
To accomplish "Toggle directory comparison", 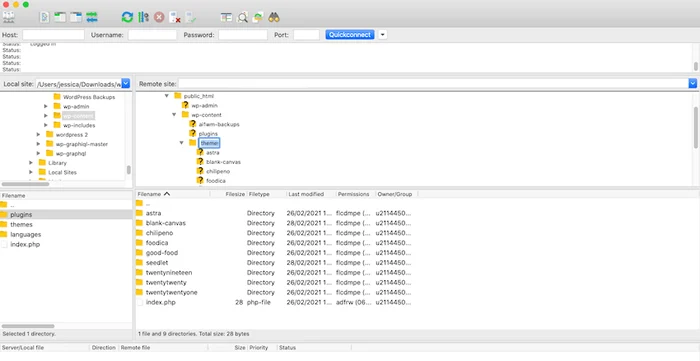I will click(x=242, y=17).
